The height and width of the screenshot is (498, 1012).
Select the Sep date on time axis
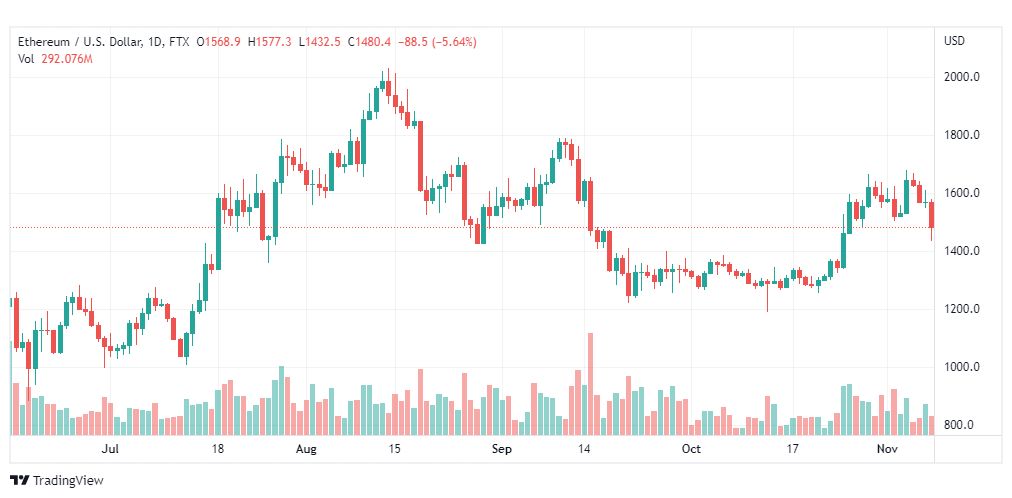point(502,450)
